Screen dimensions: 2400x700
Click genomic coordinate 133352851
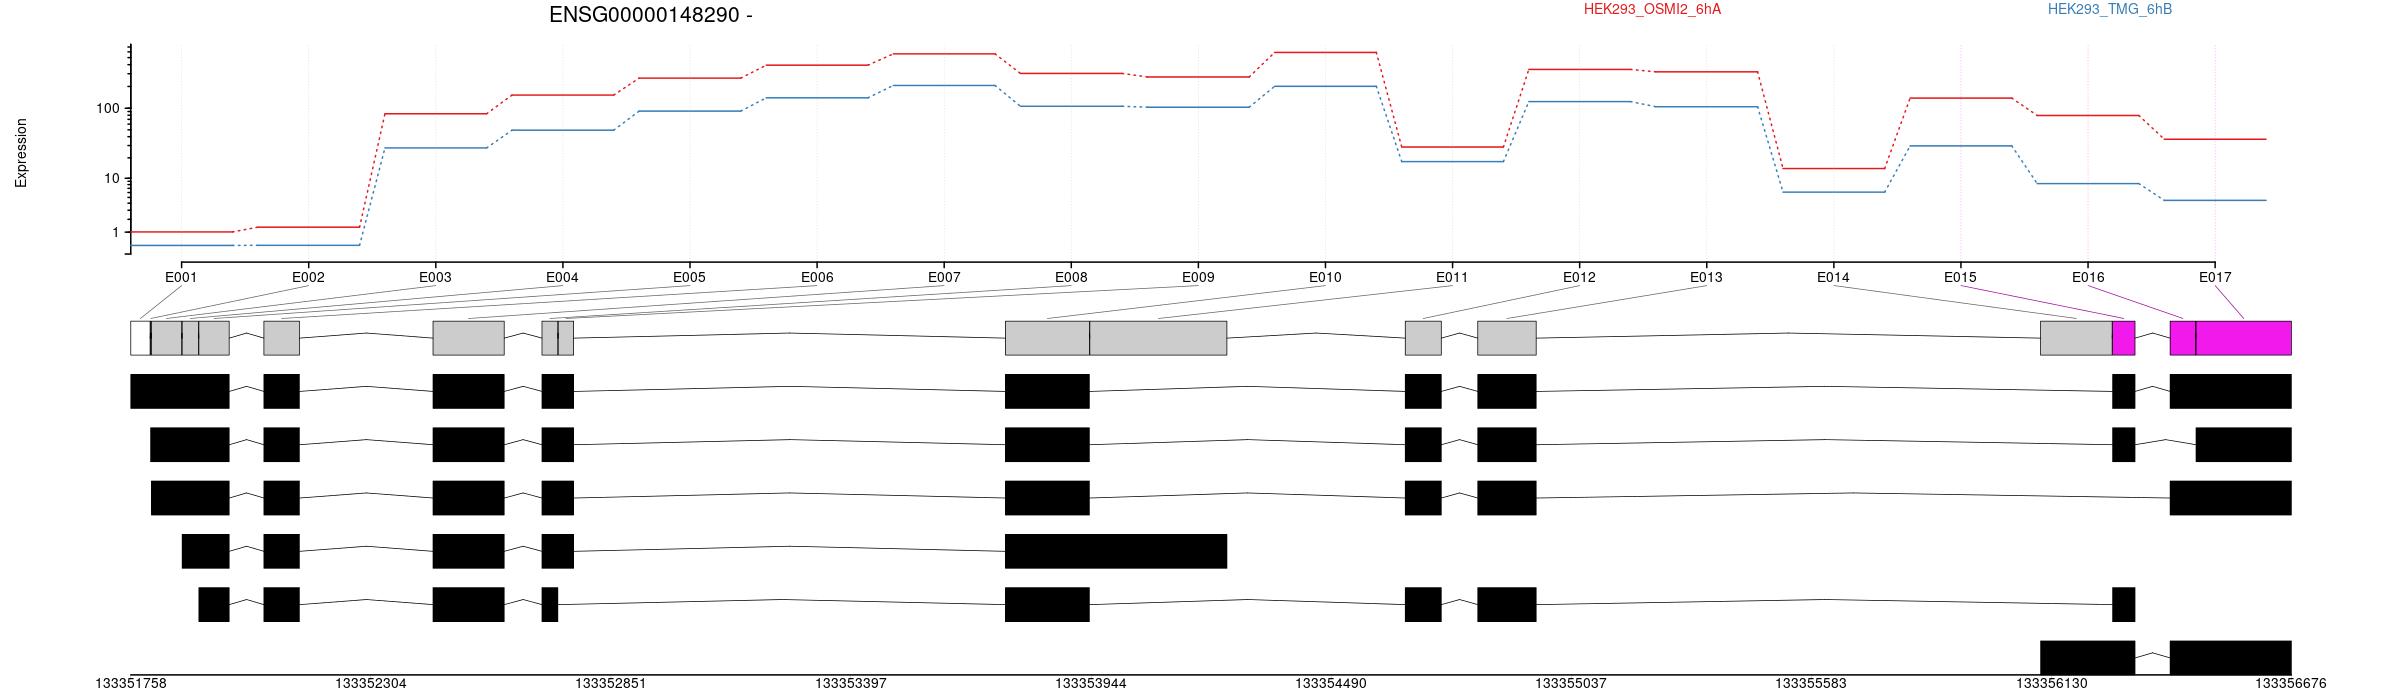[611, 684]
